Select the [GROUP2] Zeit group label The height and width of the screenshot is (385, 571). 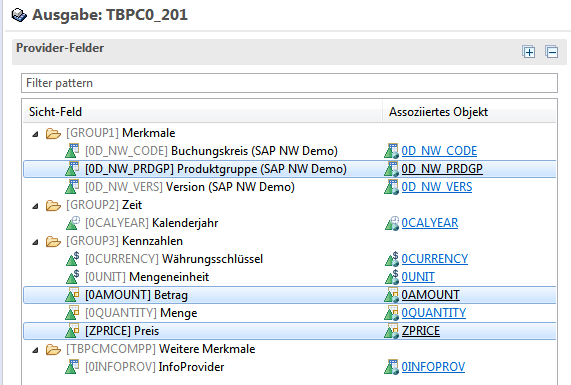[104, 205]
